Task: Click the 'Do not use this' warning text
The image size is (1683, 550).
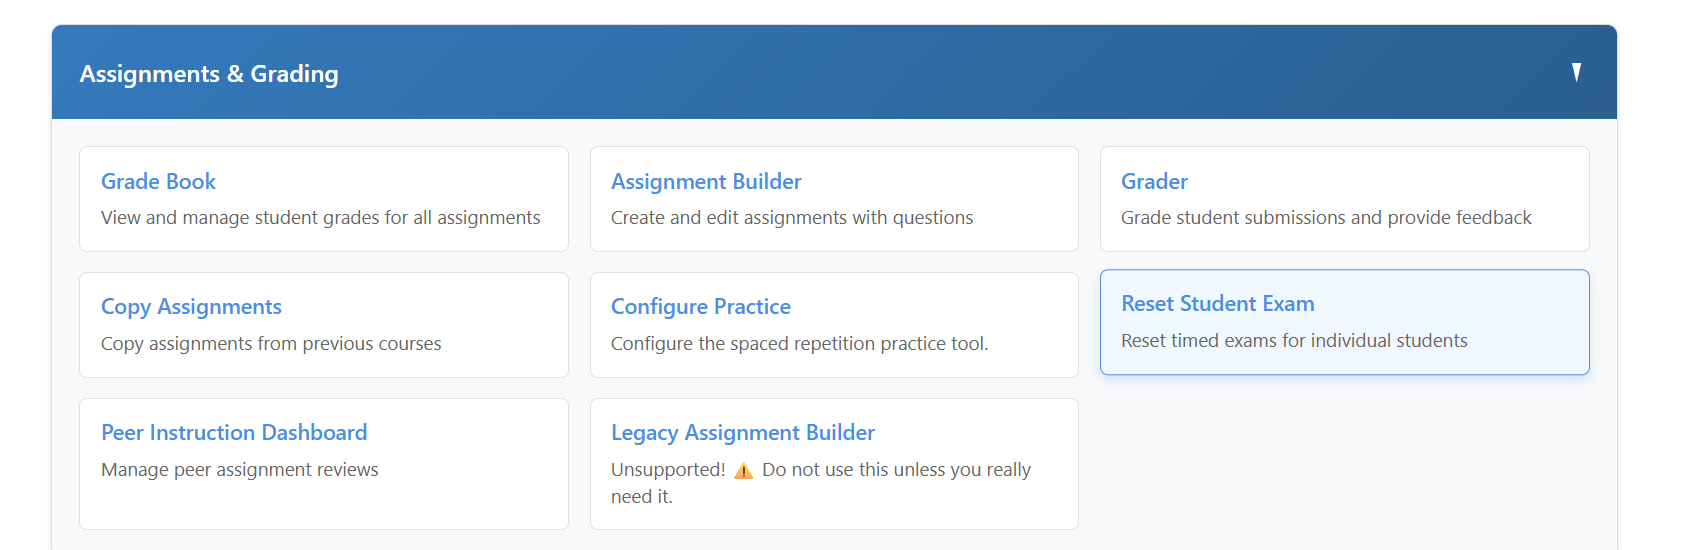Action: (x=895, y=470)
